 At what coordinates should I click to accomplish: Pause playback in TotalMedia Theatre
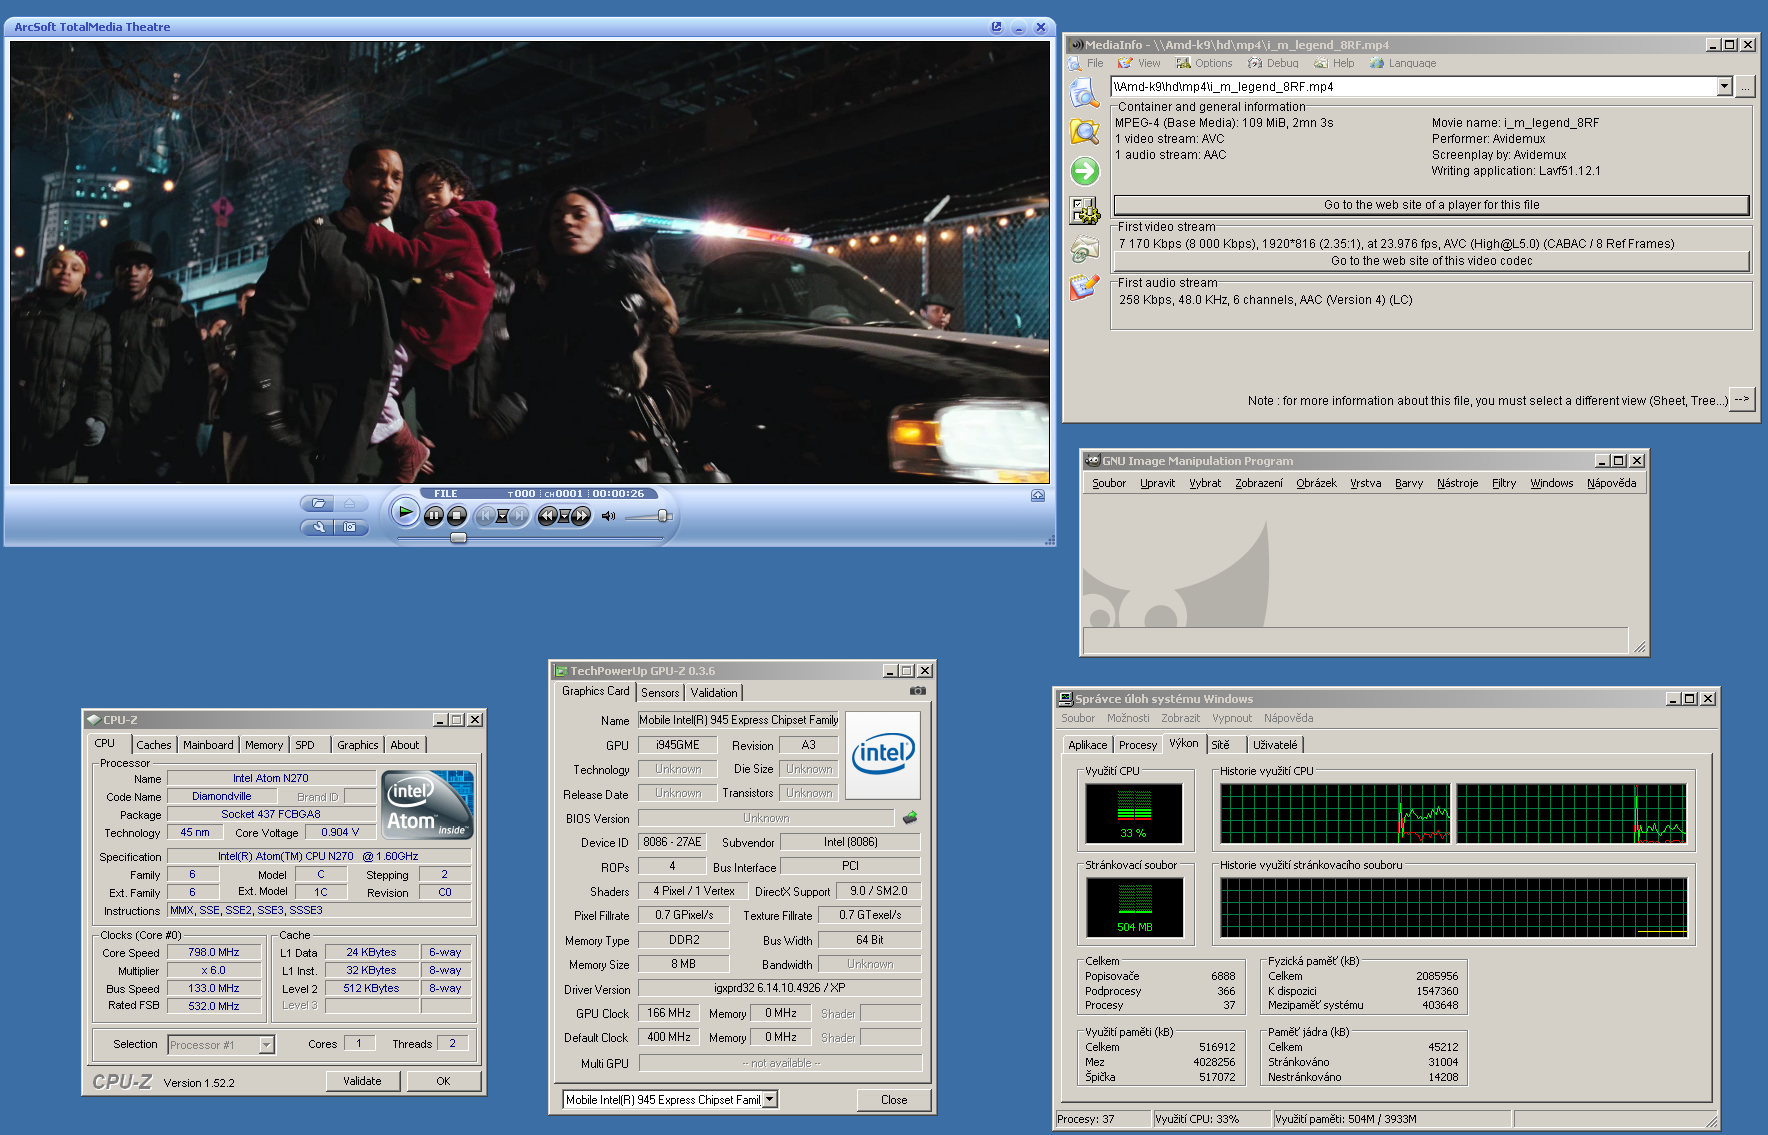coord(433,516)
